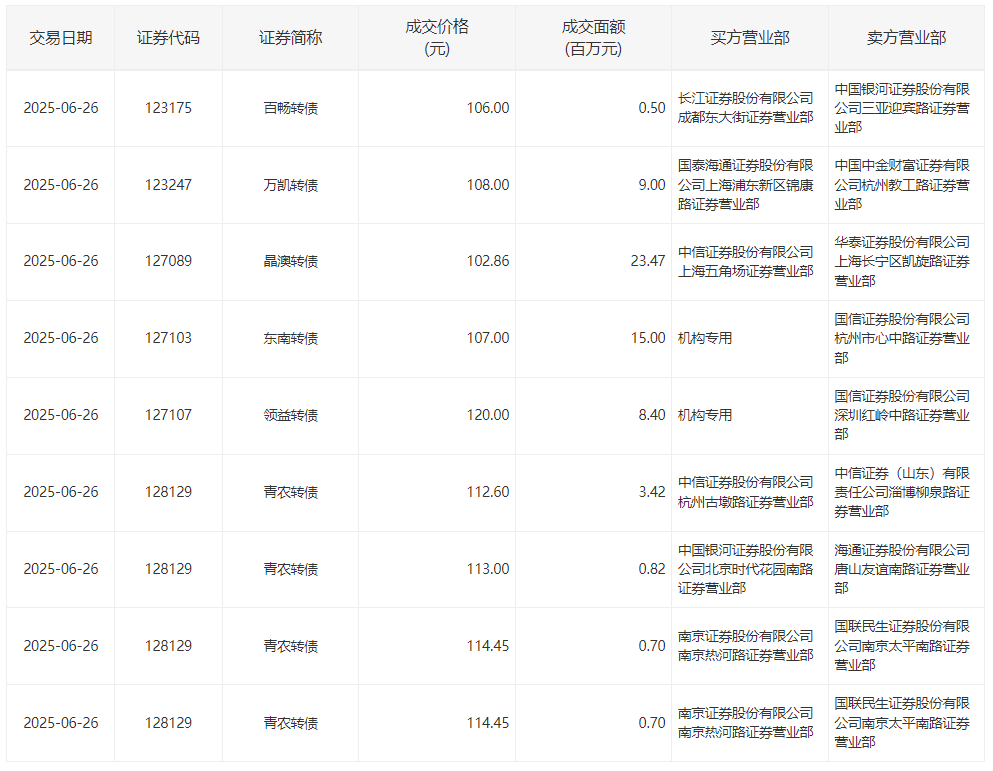Click security code 123175
The width and height of the screenshot is (993, 771).
(x=168, y=108)
